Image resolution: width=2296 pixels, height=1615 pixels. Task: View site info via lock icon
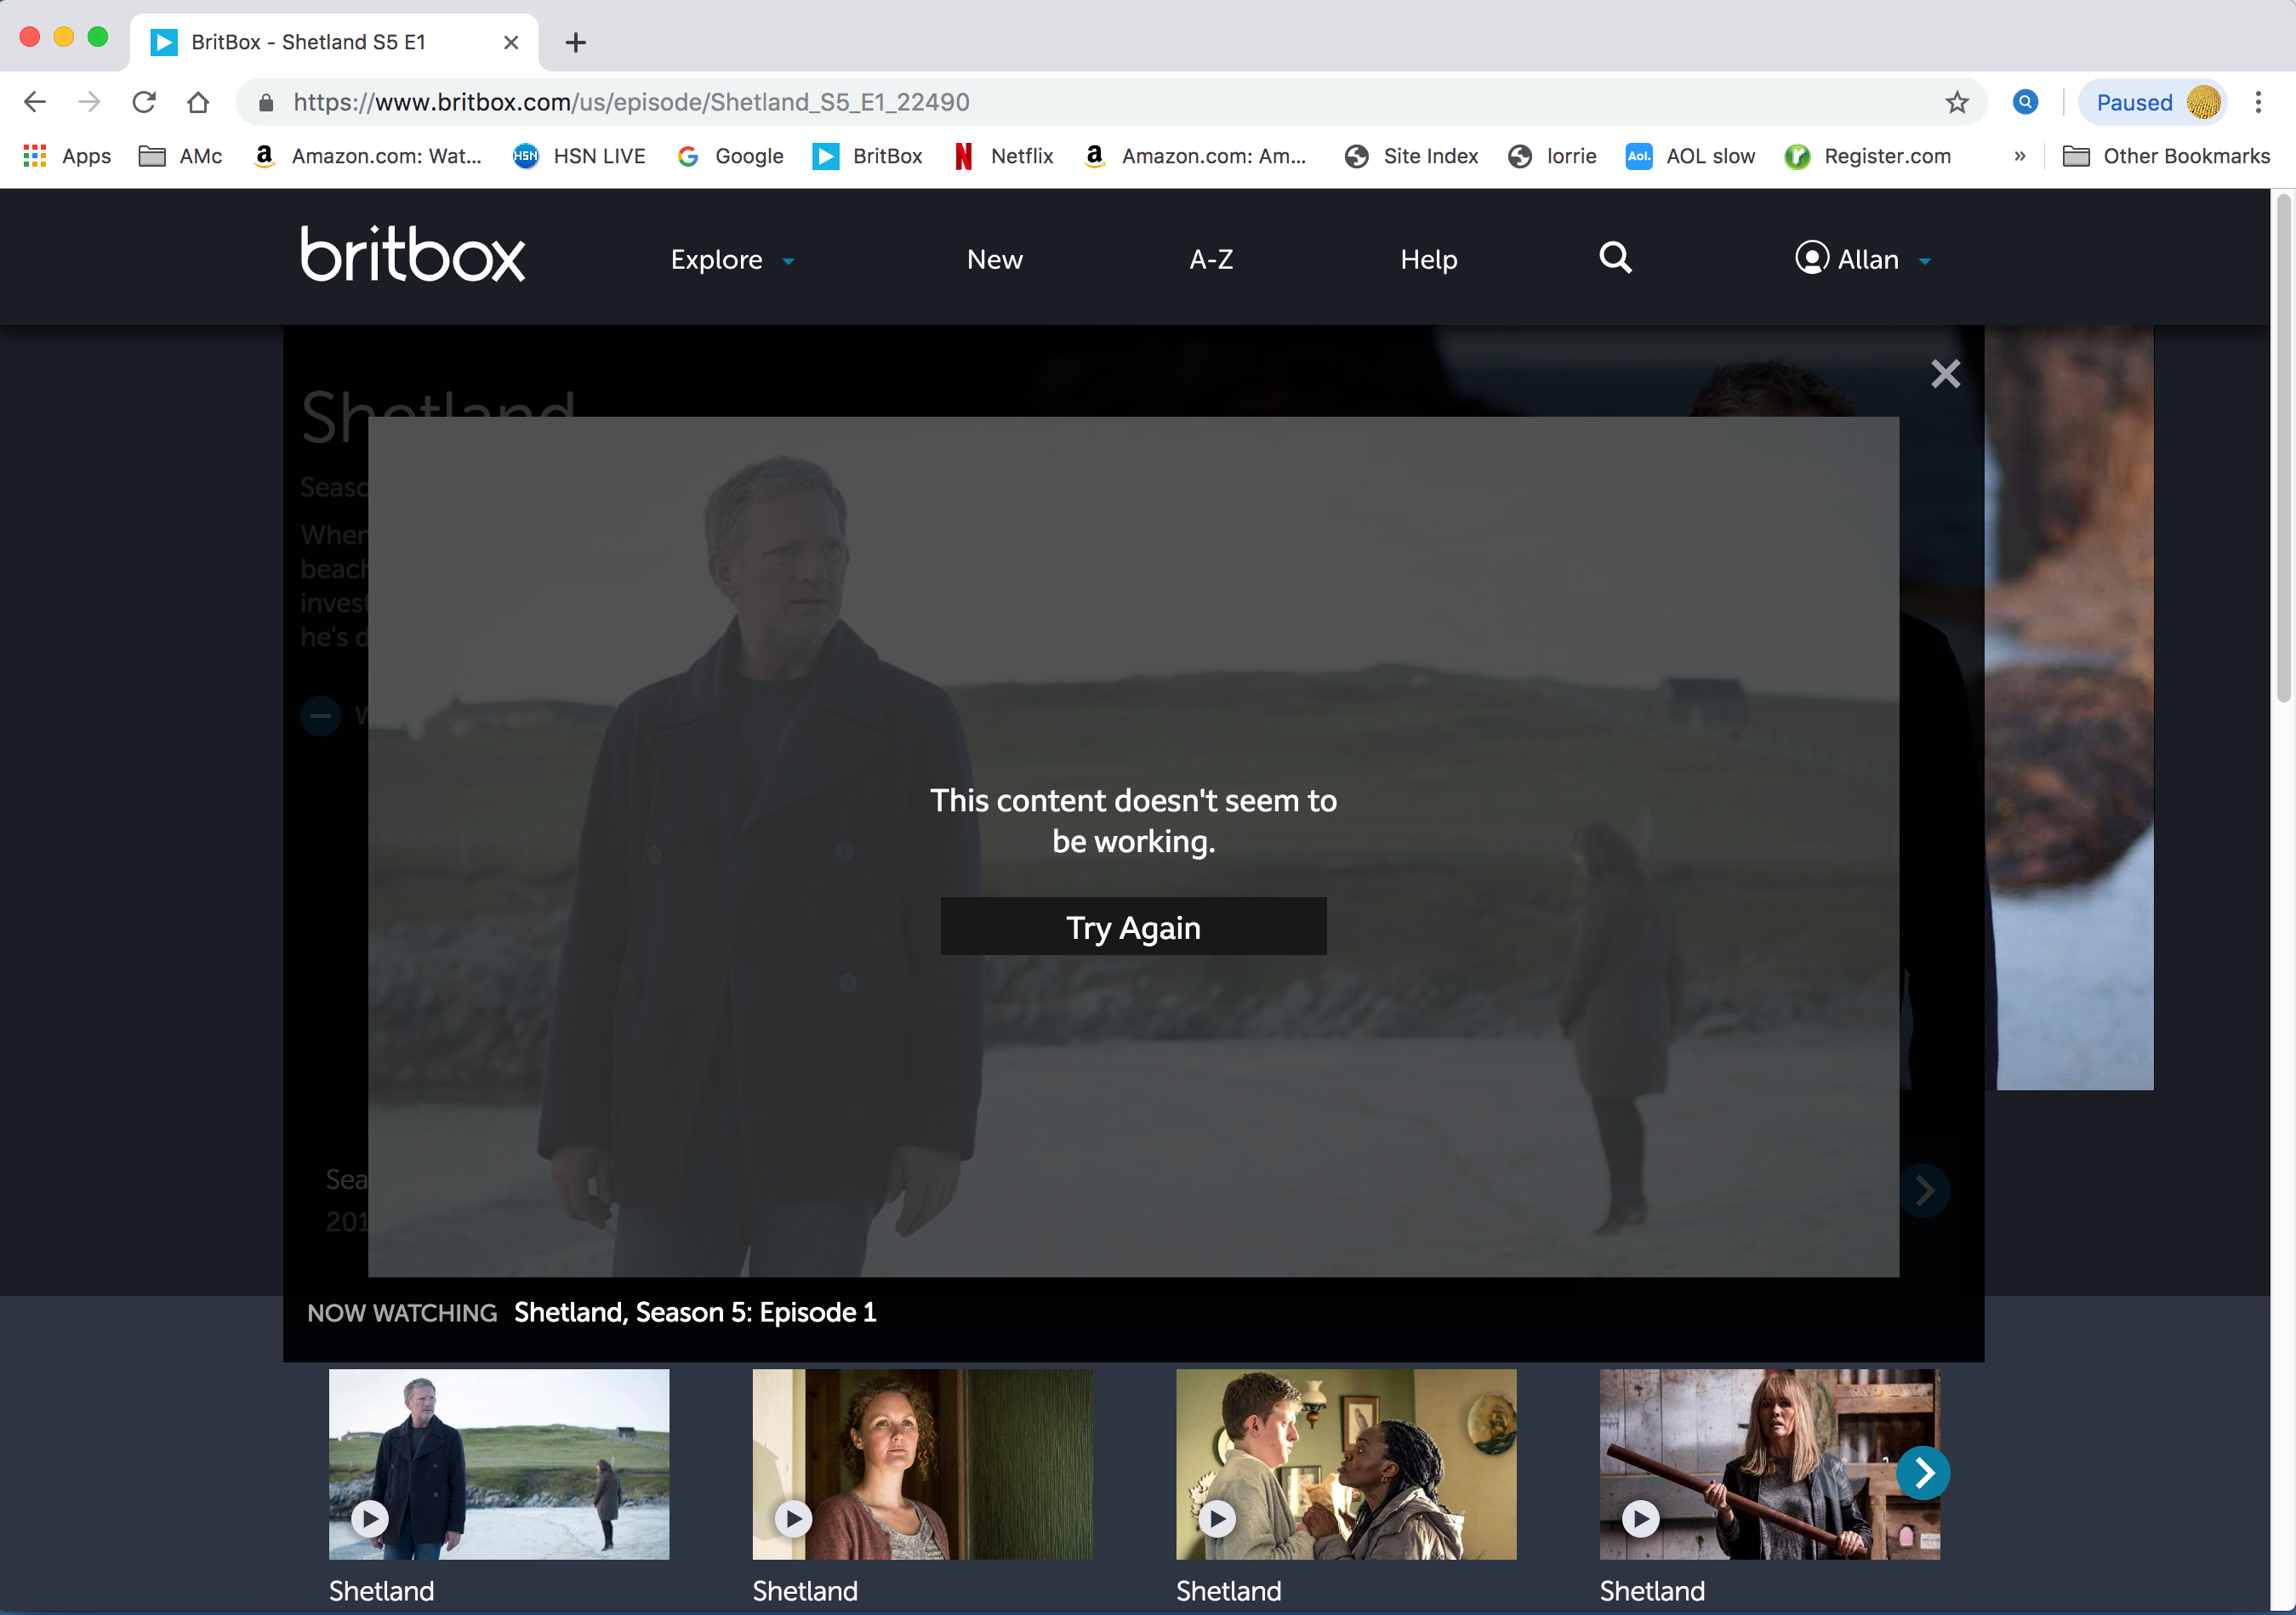pyautogui.click(x=265, y=102)
